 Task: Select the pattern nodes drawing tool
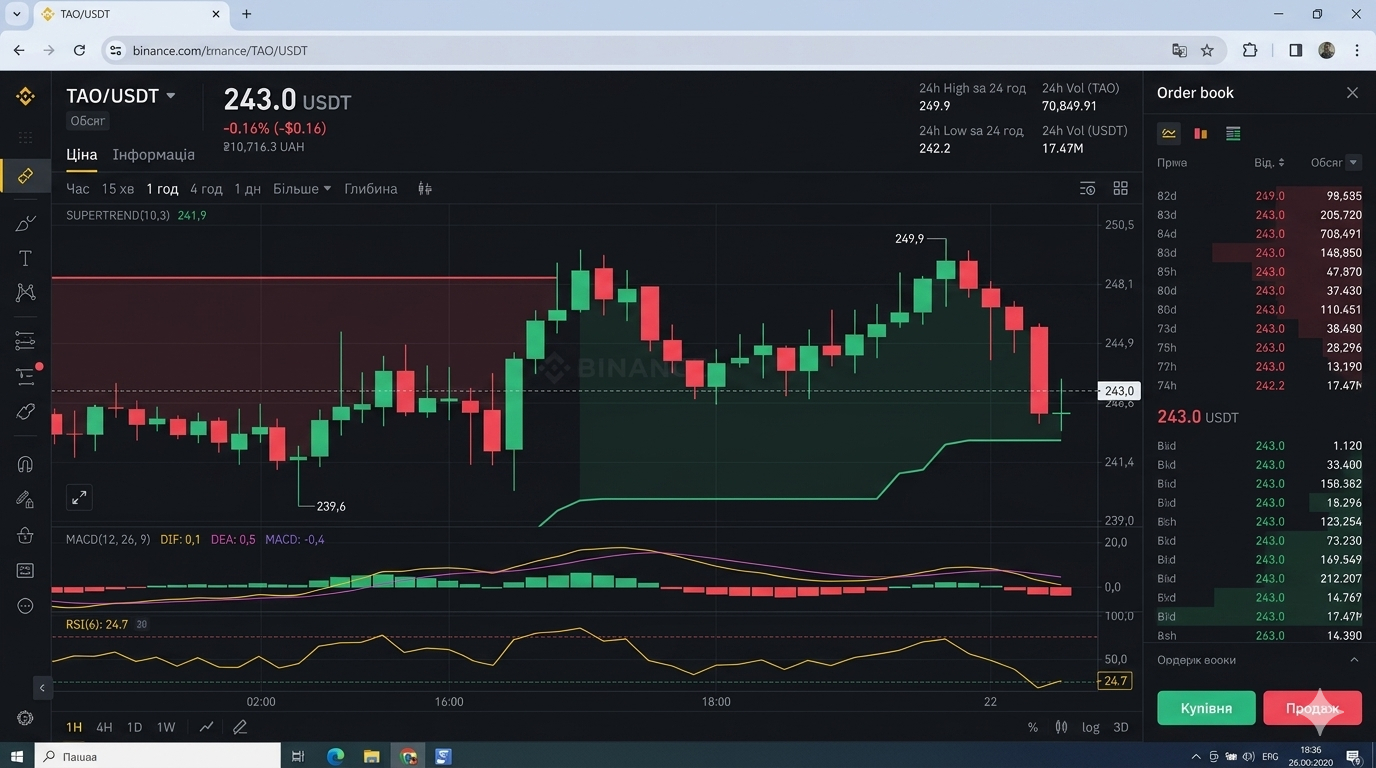click(25, 292)
